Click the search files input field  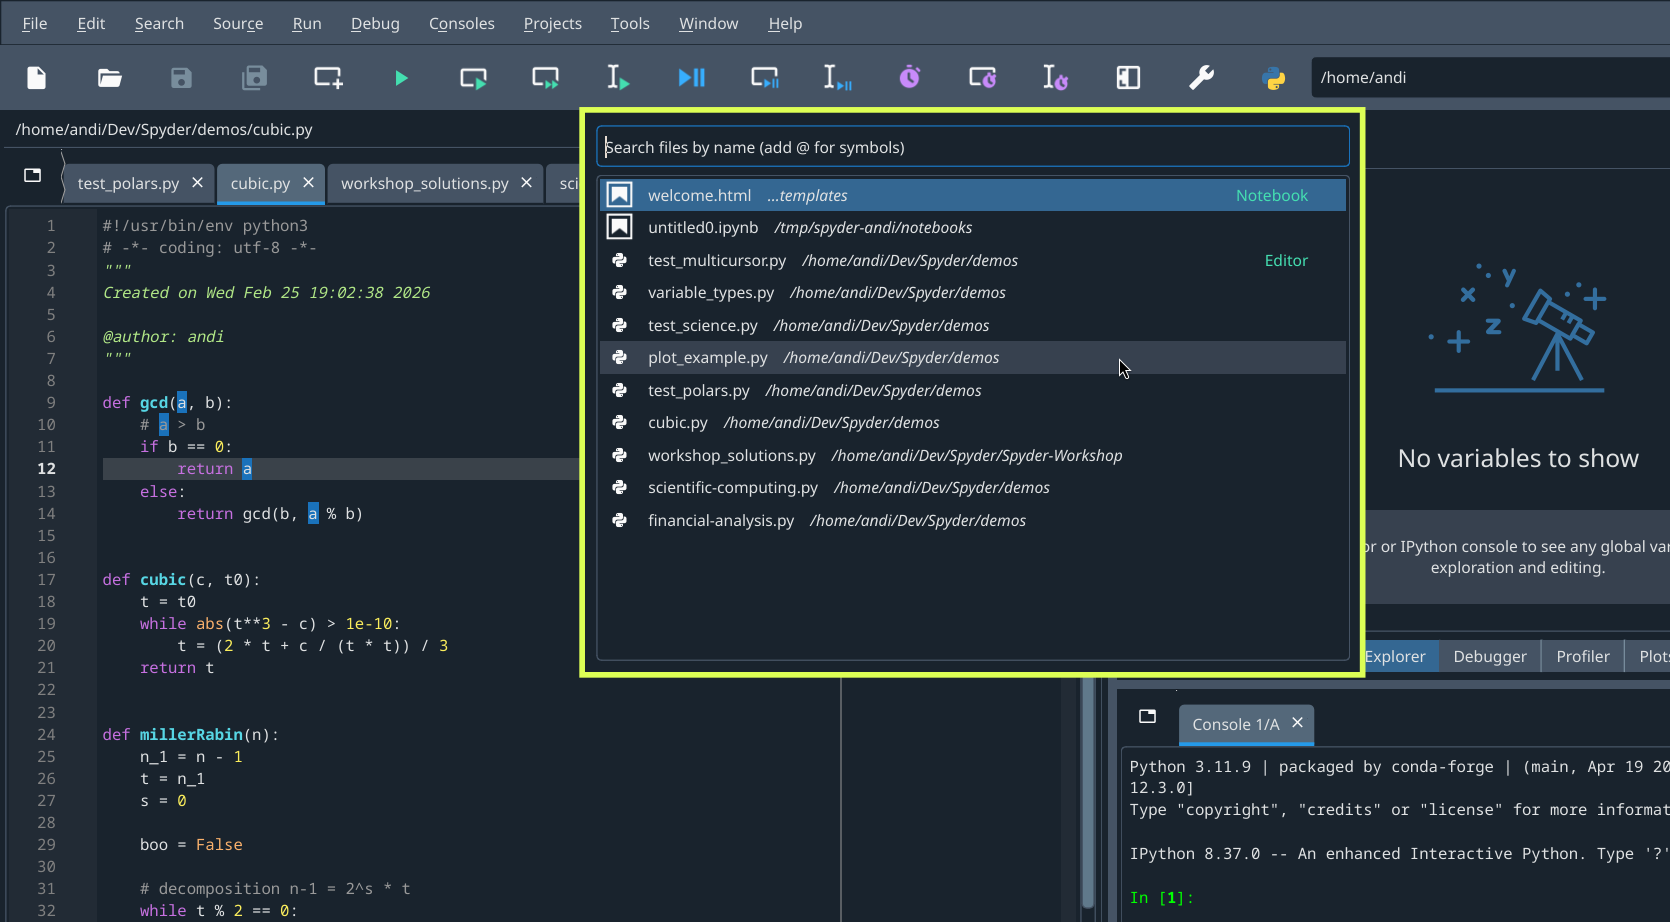coord(970,146)
